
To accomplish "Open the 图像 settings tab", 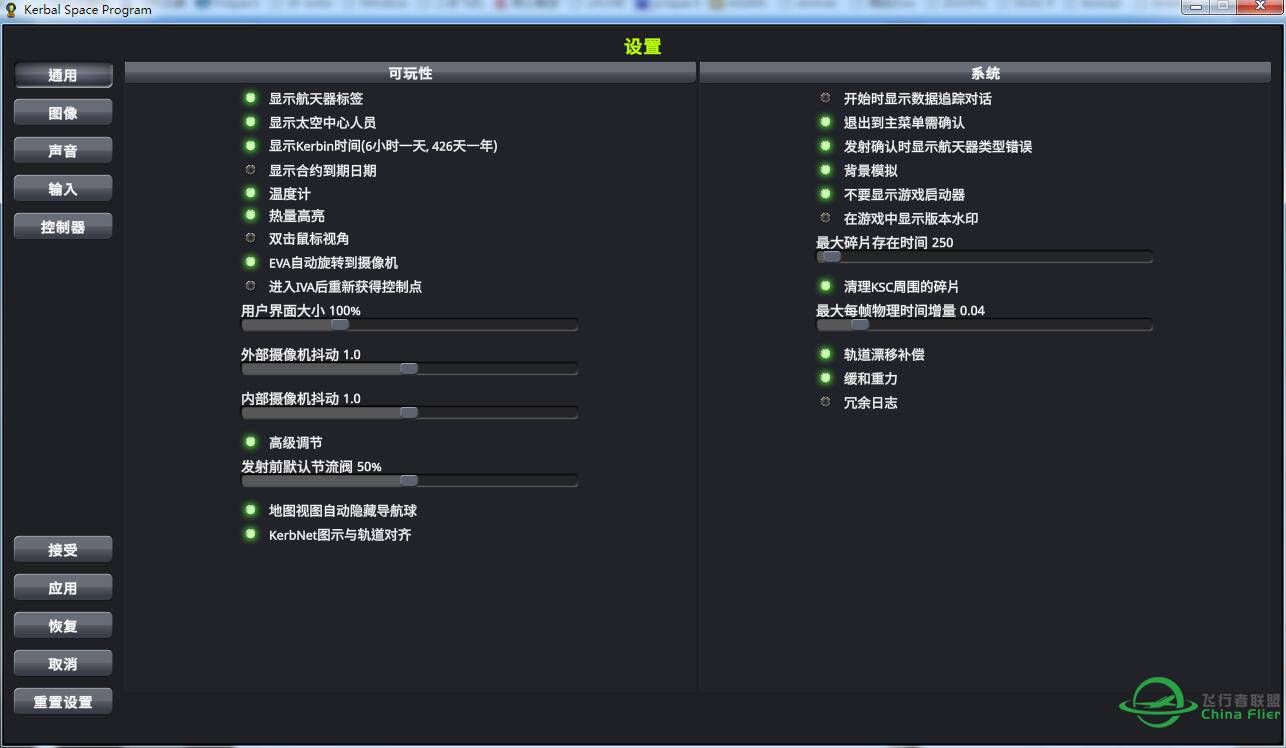I will (63, 113).
